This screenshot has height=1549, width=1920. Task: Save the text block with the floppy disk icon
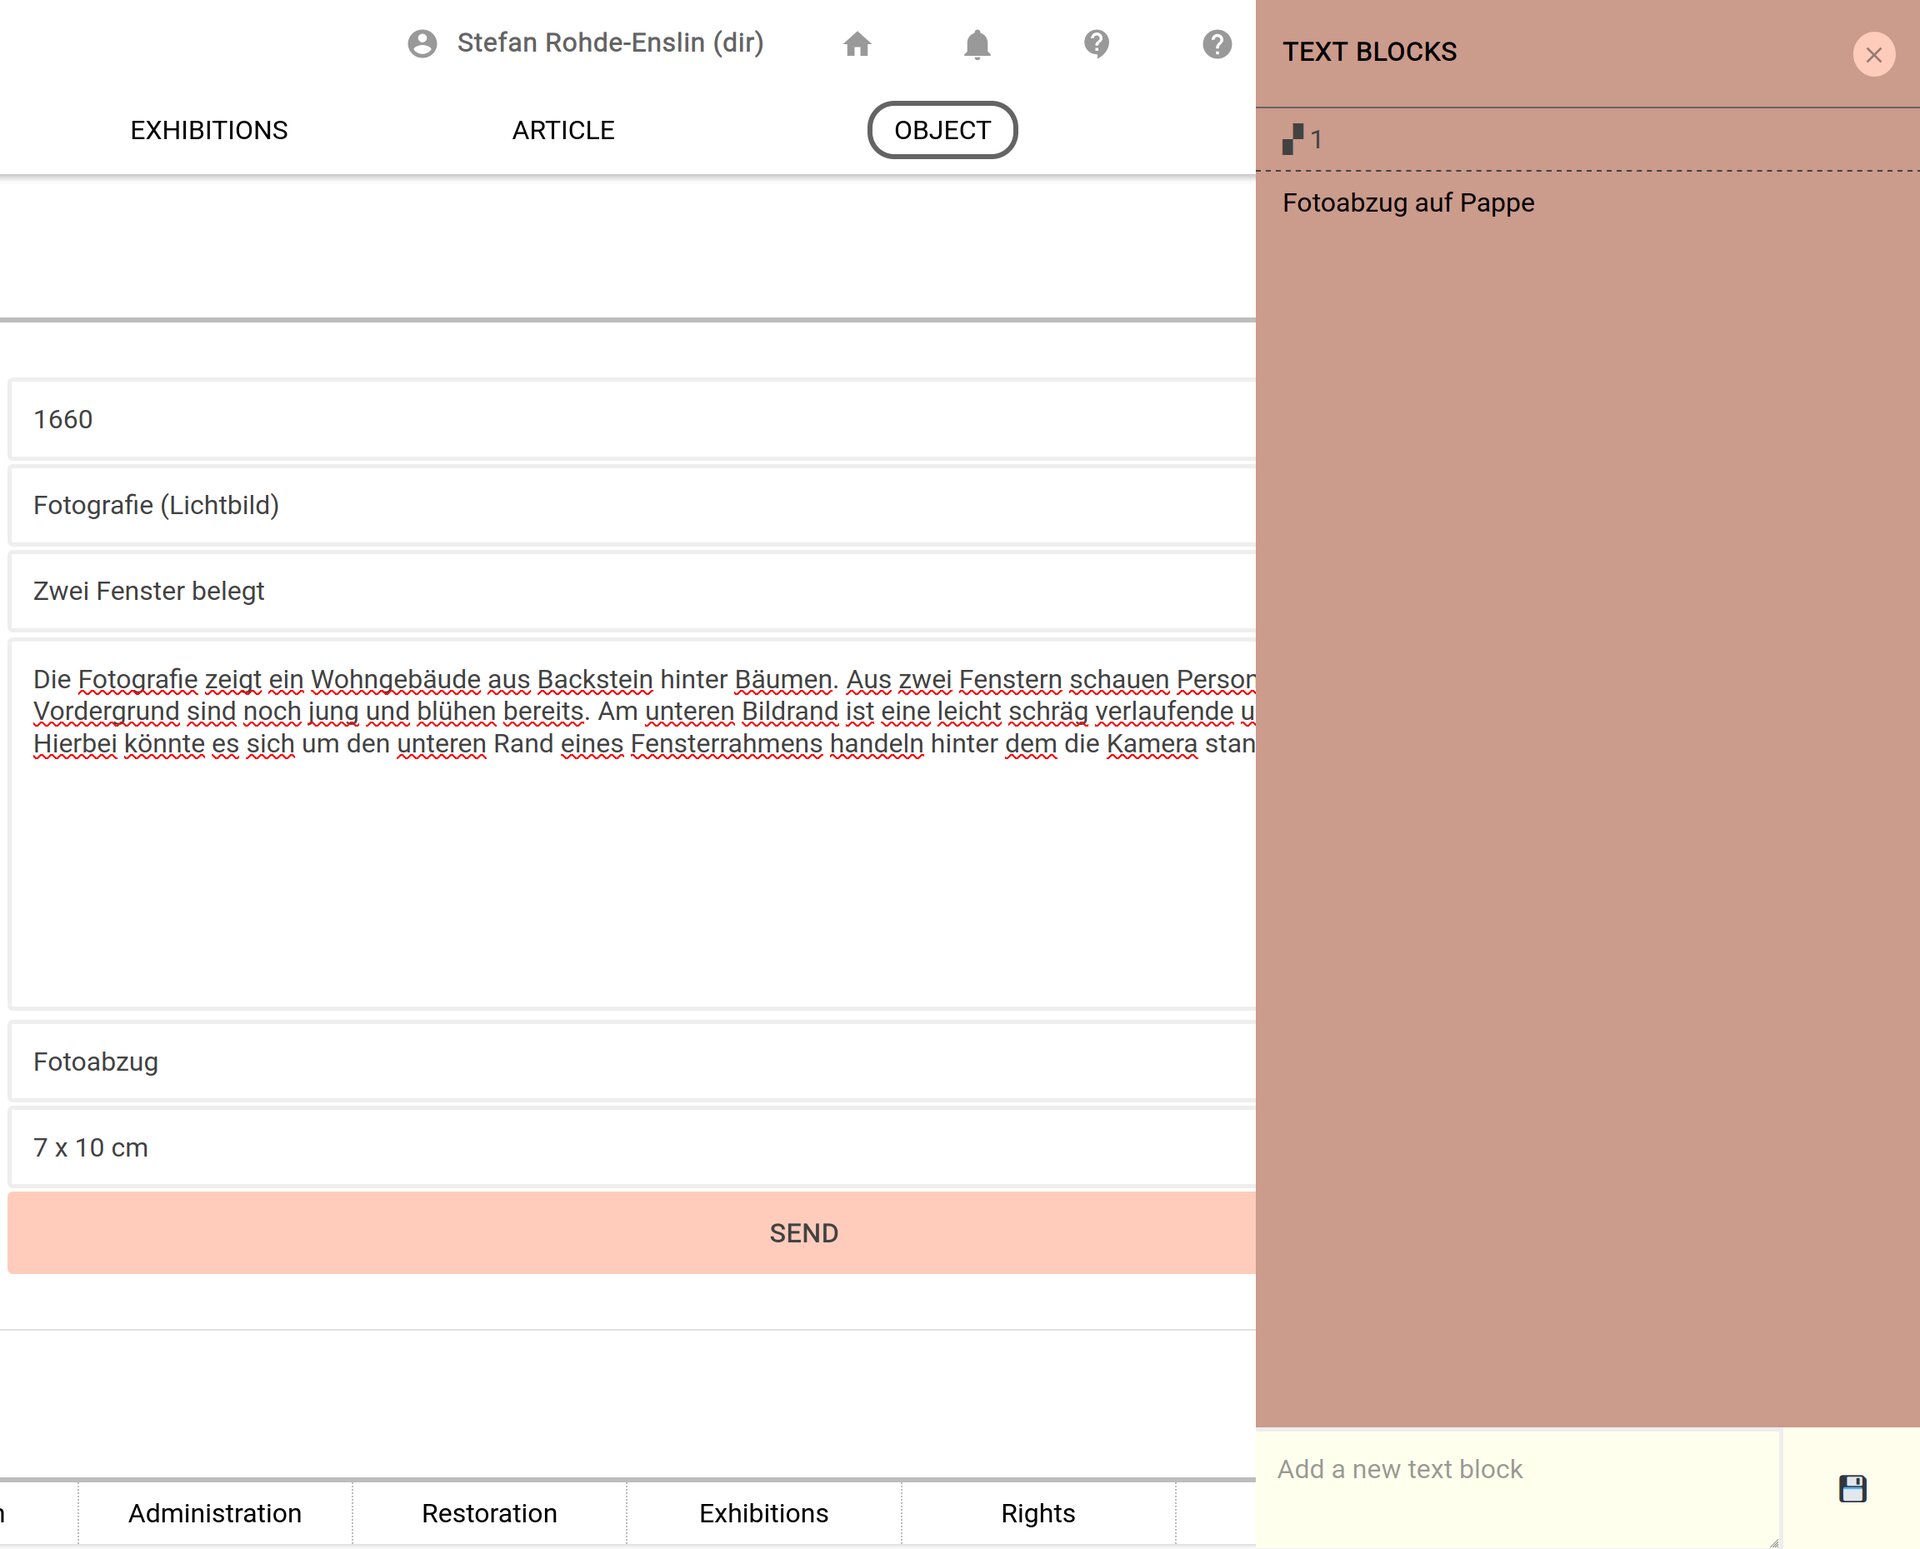1853,1489
